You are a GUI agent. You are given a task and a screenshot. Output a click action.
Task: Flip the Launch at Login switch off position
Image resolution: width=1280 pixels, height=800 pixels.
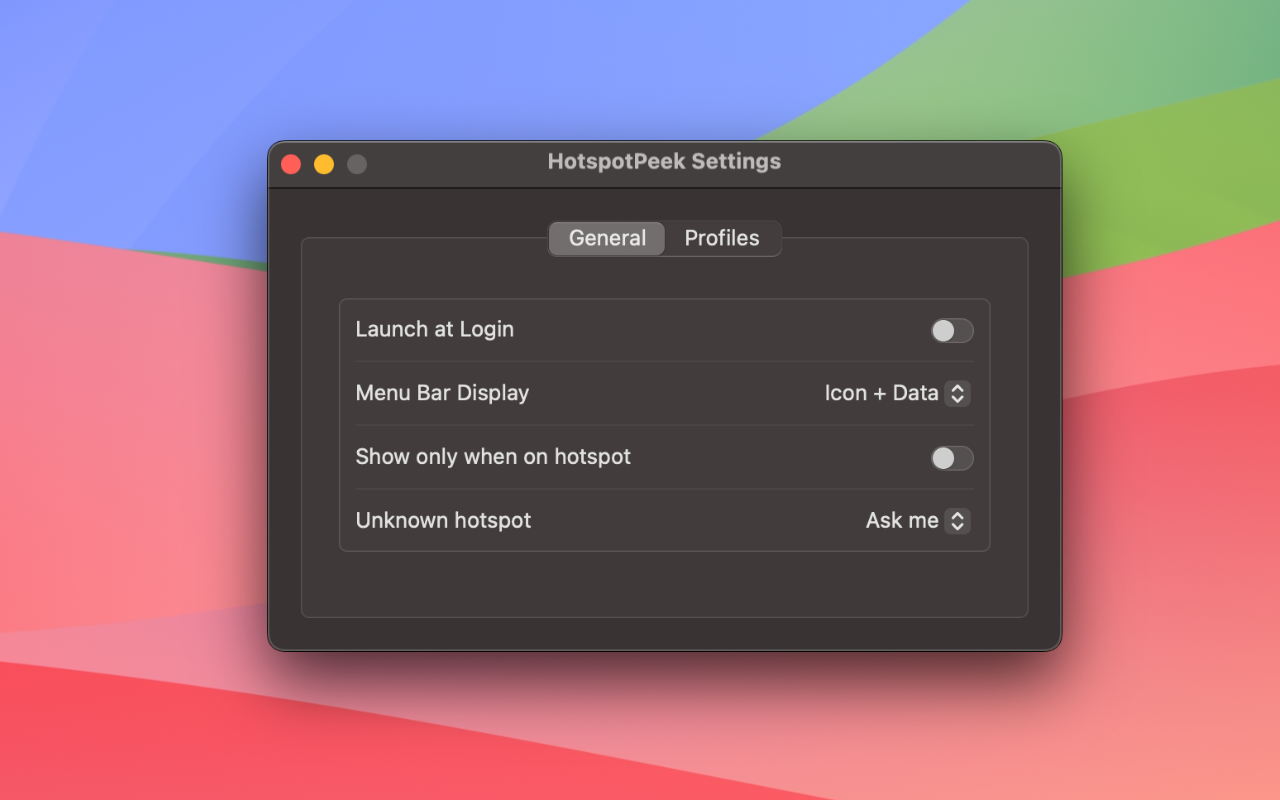coord(951,330)
